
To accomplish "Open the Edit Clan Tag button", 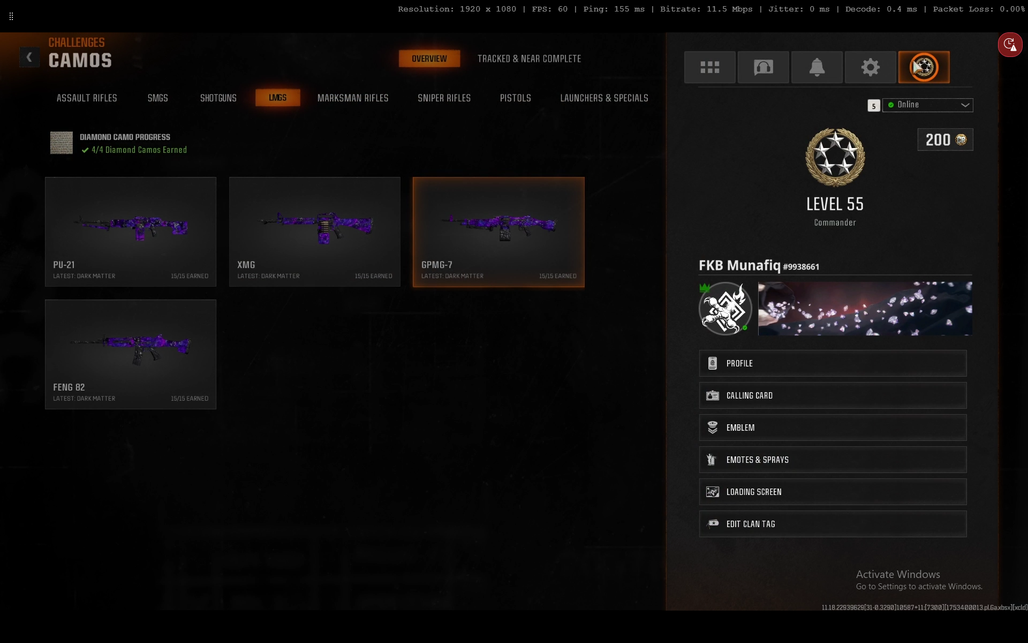I will (x=833, y=524).
